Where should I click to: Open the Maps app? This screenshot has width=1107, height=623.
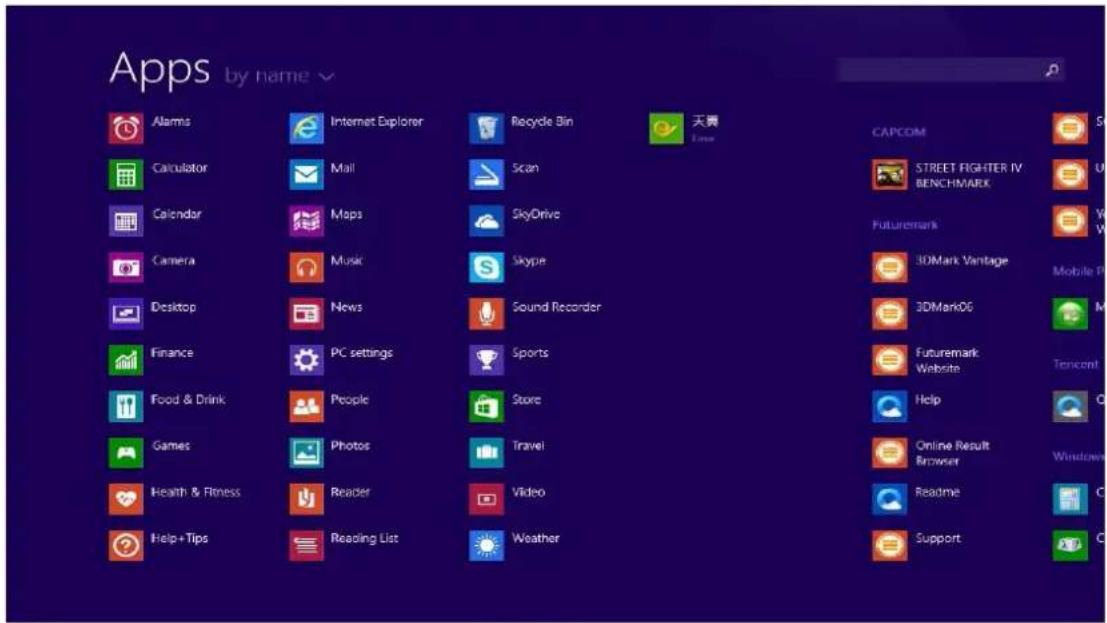pyautogui.click(x=306, y=222)
